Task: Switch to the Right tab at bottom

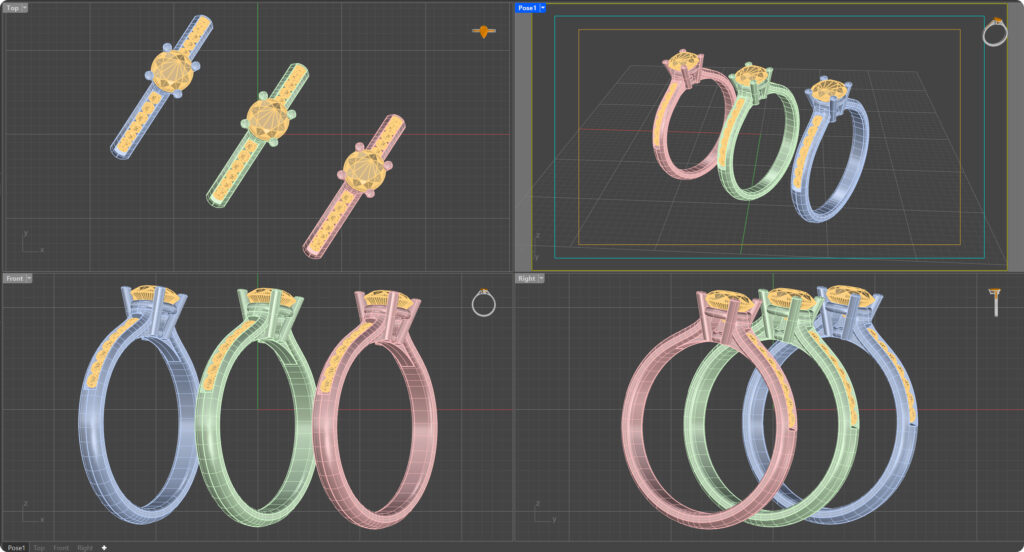Action: click(x=86, y=547)
